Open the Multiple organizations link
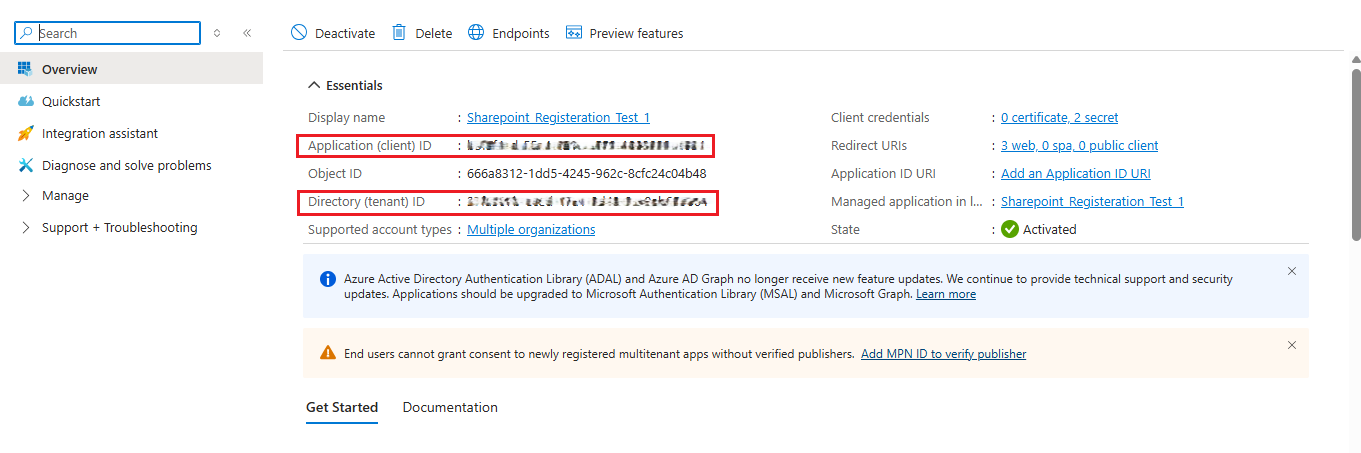The width and height of the screenshot is (1361, 453). point(531,229)
